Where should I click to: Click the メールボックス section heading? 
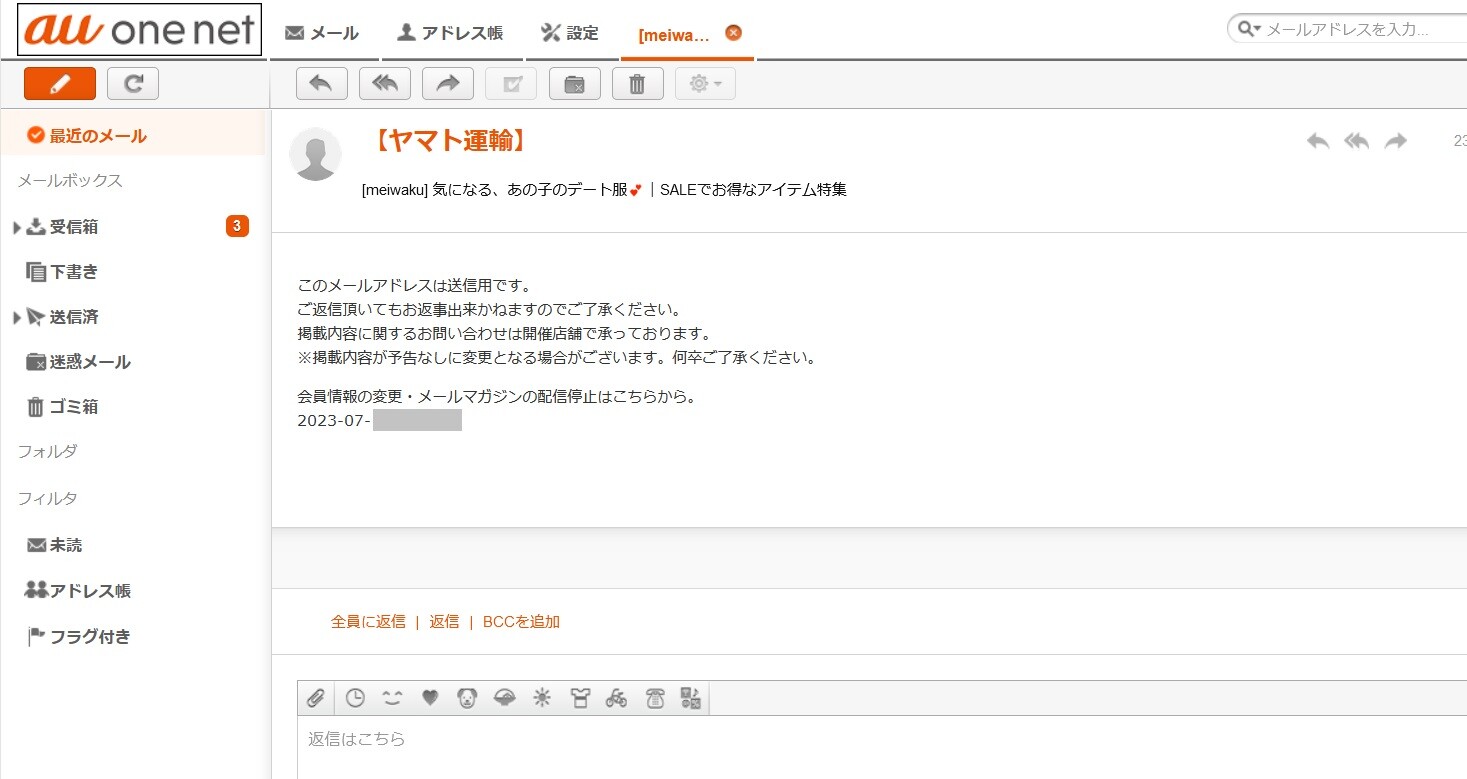(70, 181)
